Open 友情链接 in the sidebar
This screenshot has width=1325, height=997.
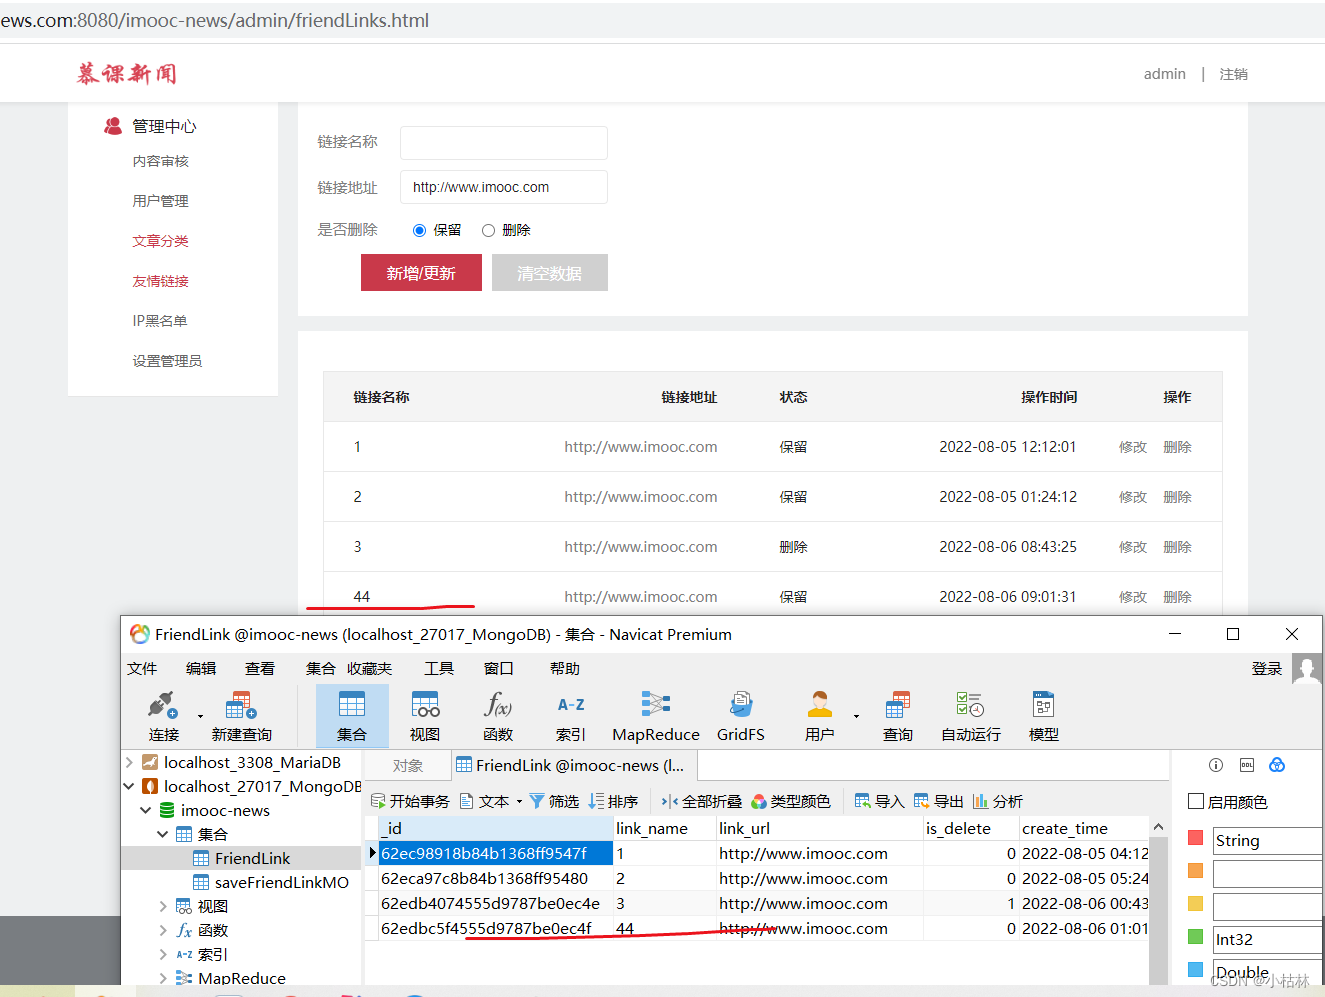coord(160,281)
